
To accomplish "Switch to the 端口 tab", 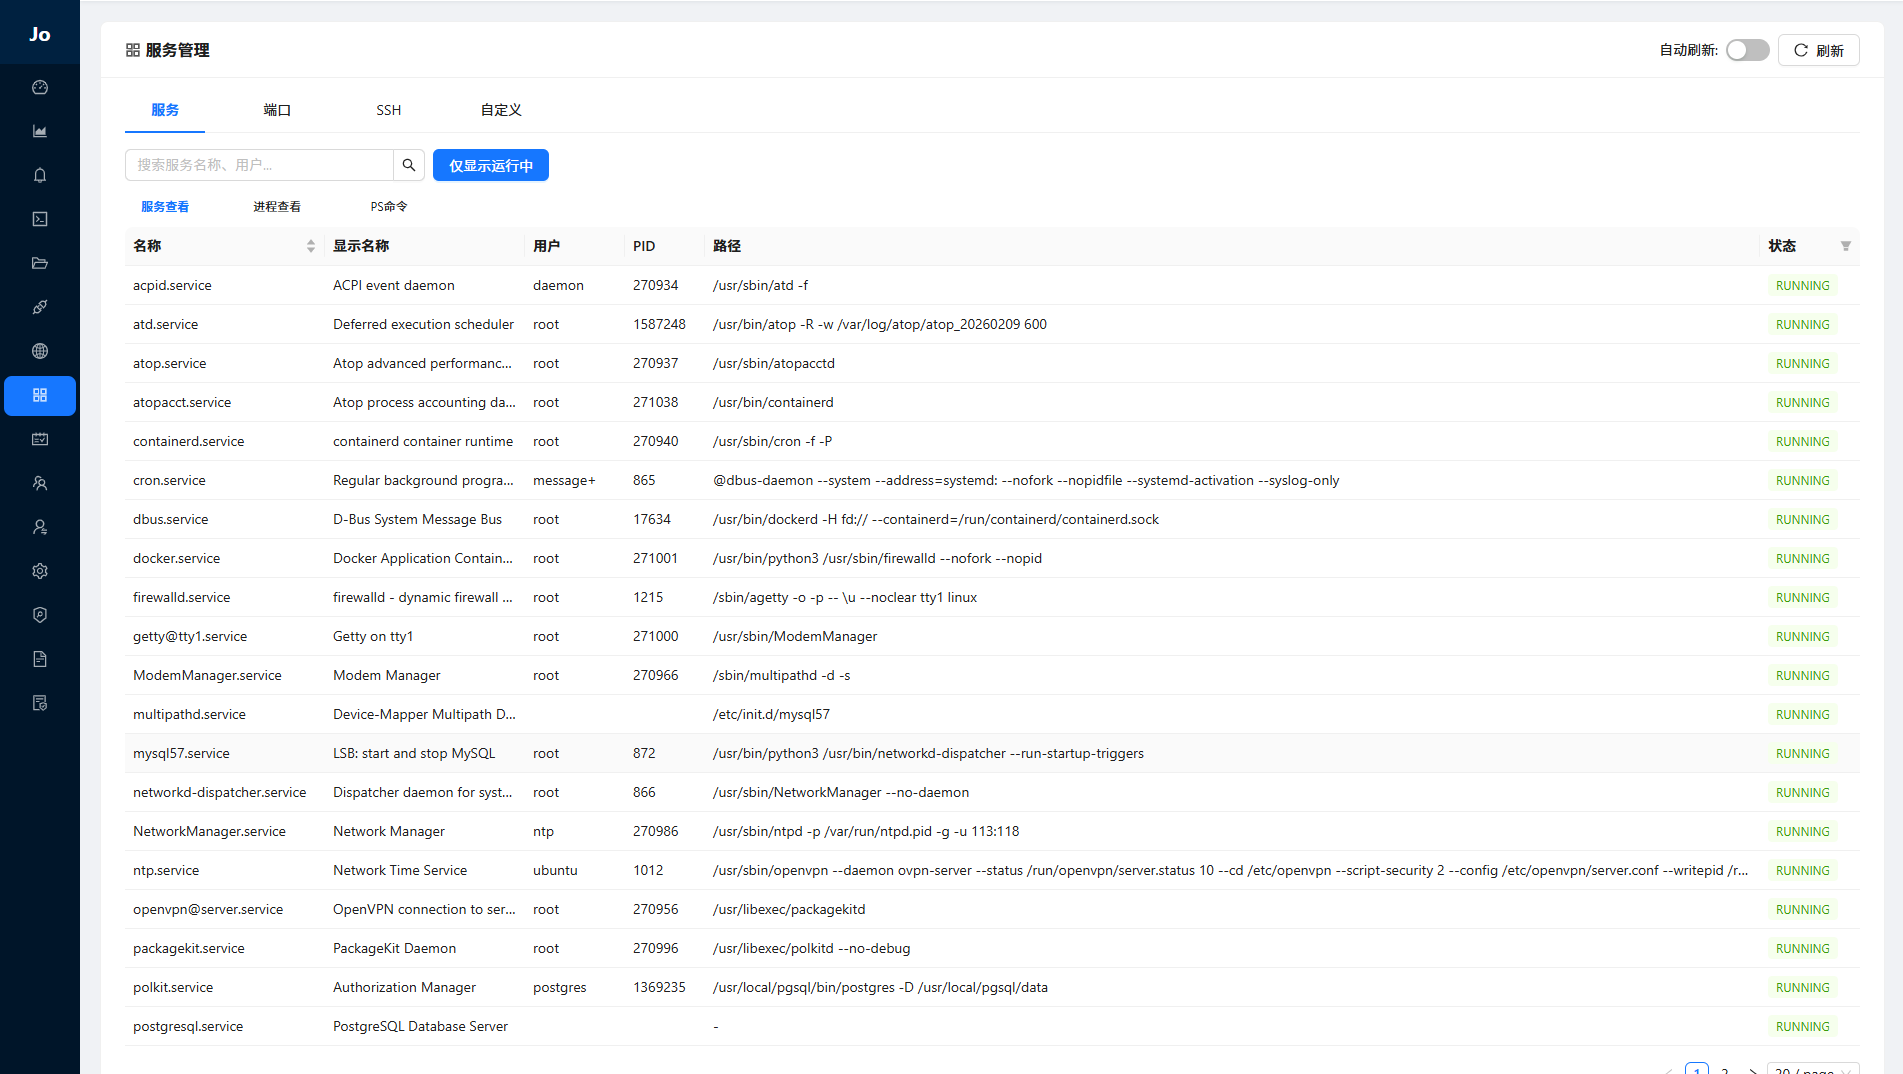I will pyautogui.click(x=277, y=110).
